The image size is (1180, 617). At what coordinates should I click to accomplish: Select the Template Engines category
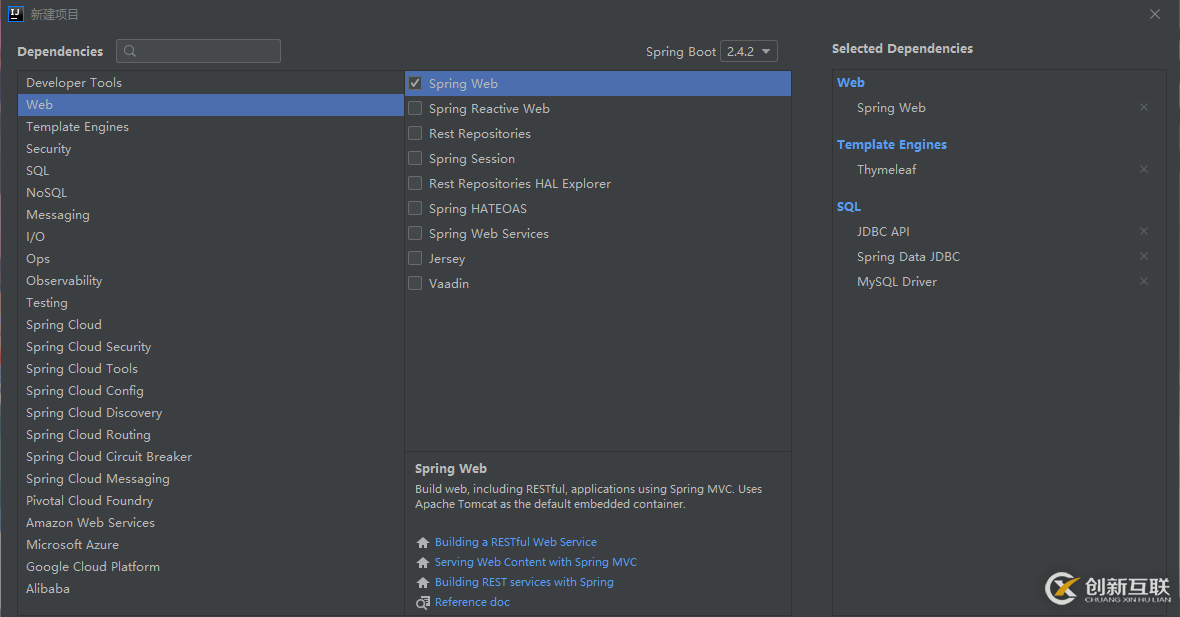coord(211,126)
